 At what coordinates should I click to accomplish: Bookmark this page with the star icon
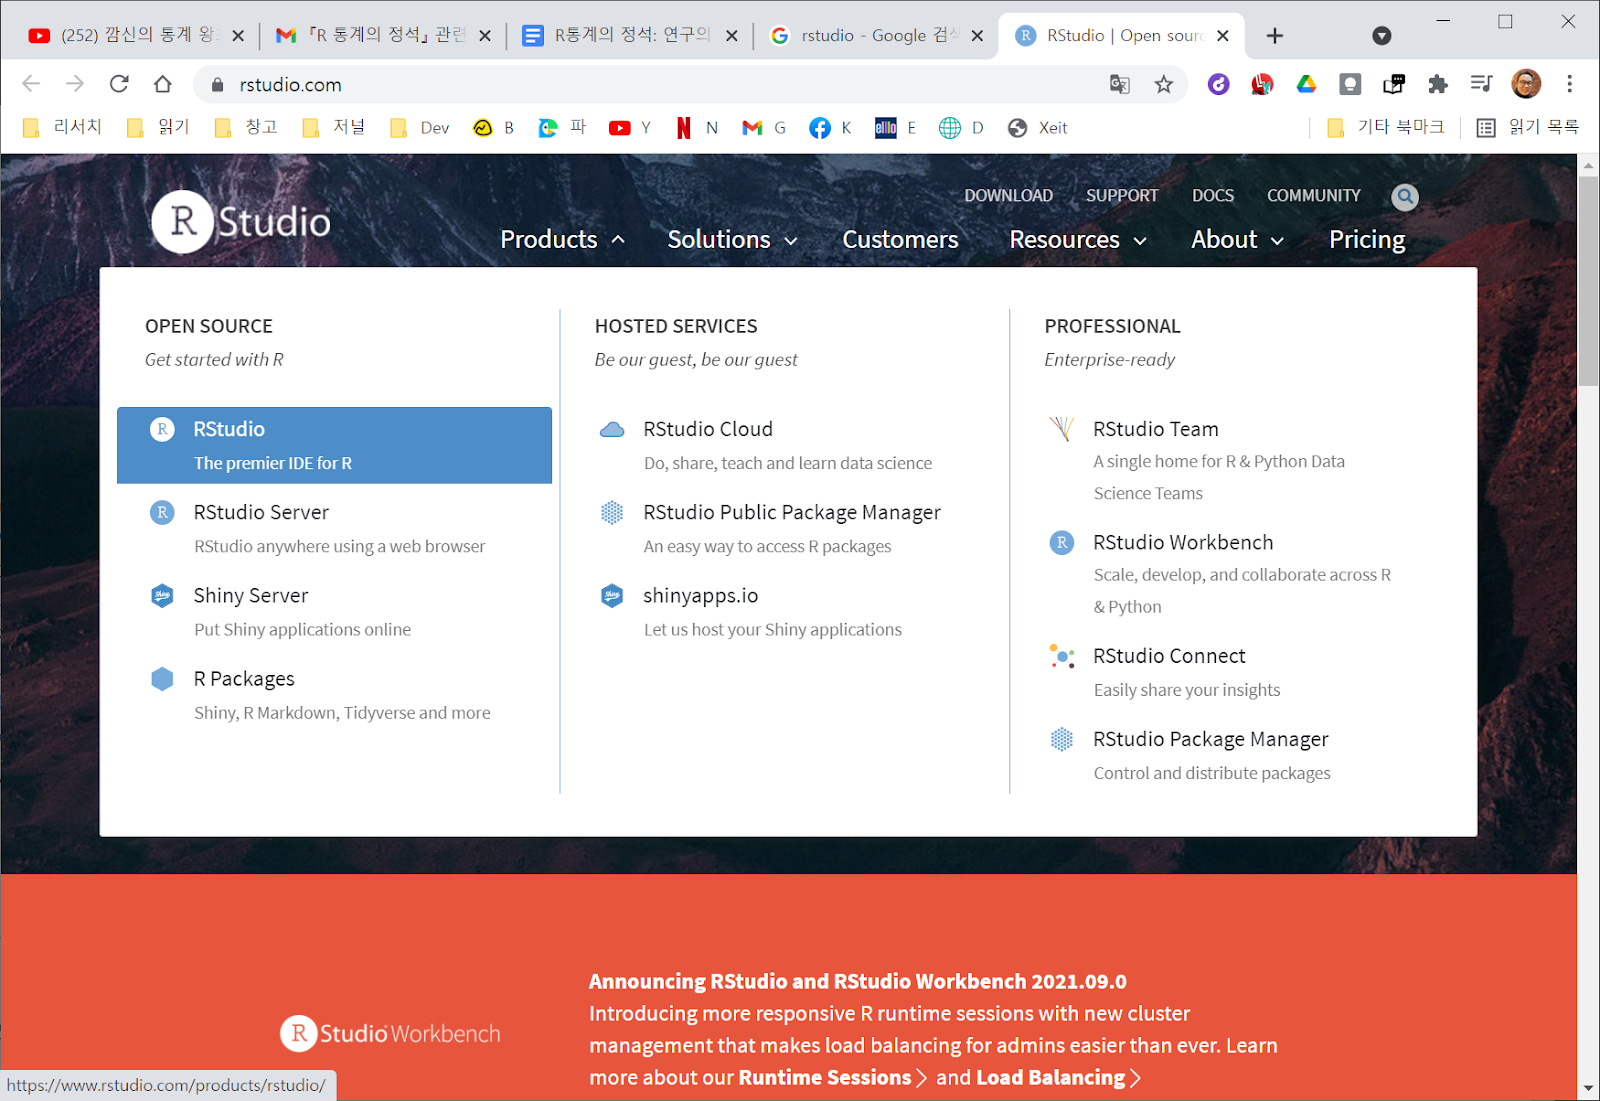click(x=1163, y=85)
